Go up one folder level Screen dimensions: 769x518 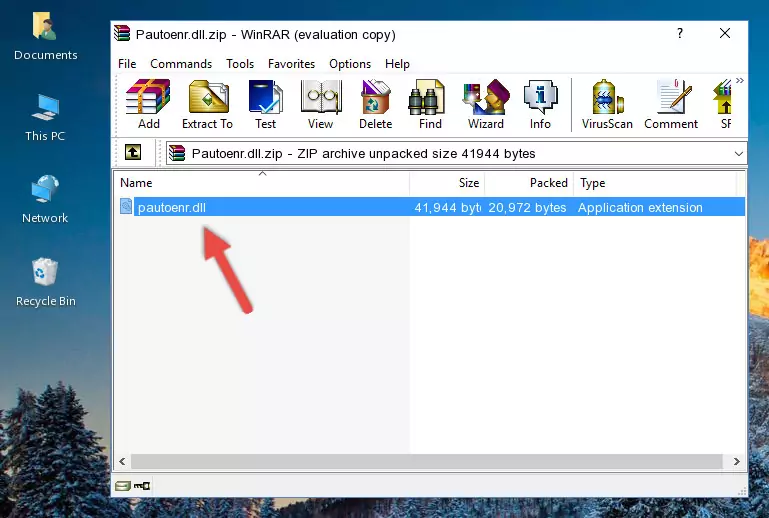click(x=133, y=153)
